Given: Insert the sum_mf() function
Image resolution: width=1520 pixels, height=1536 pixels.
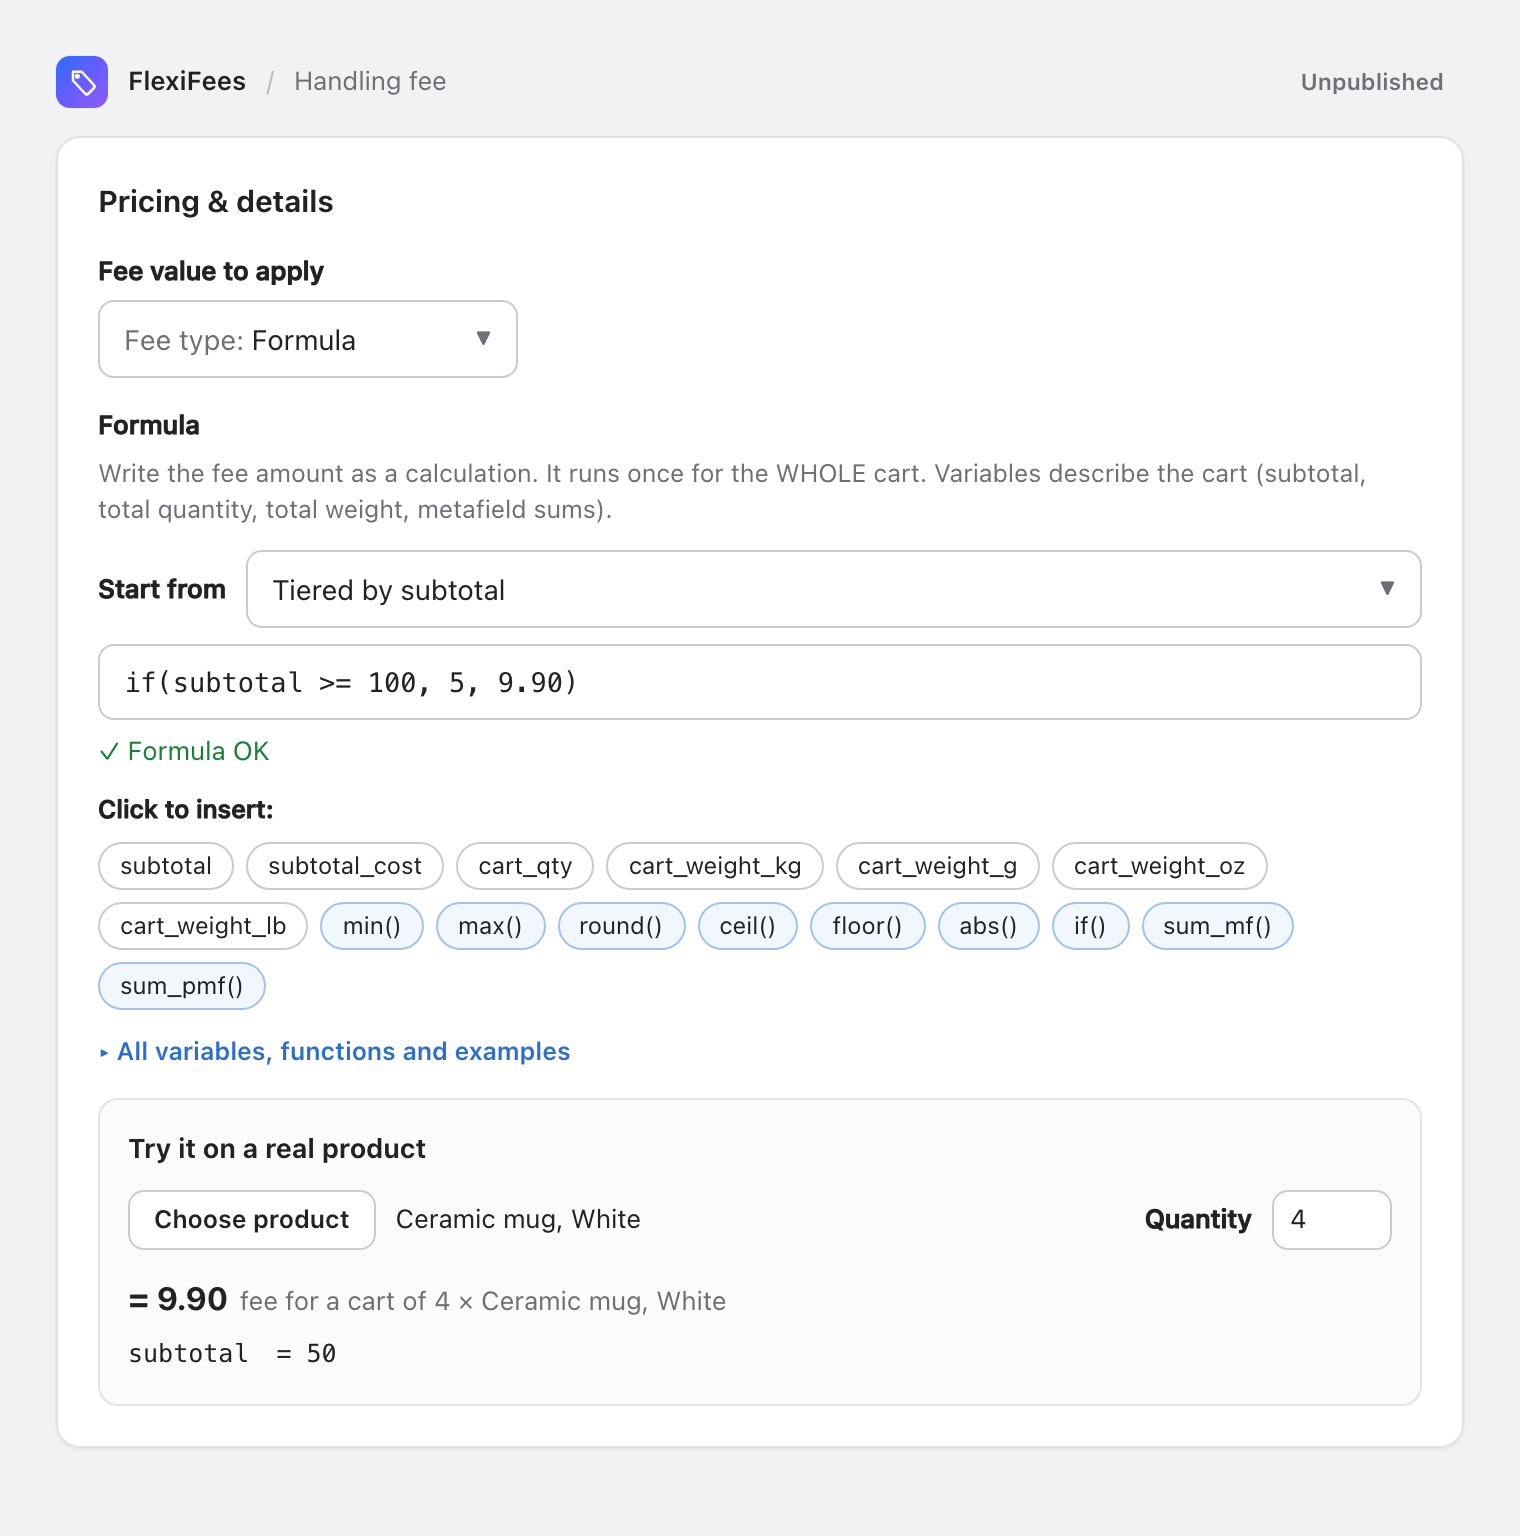Looking at the screenshot, I should [1218, 926].
